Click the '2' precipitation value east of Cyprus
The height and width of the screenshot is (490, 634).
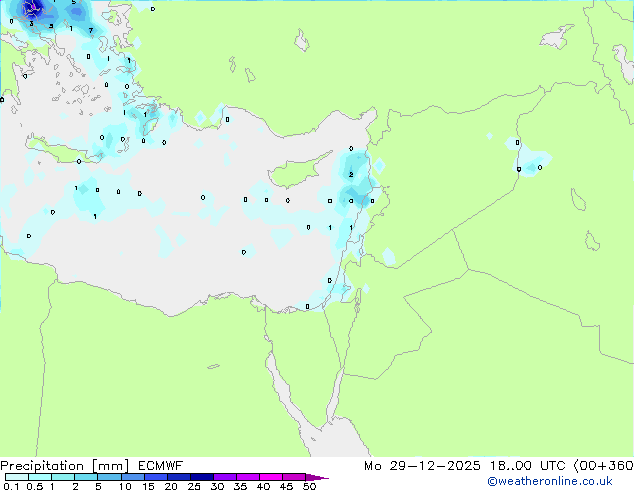point(351,175)
